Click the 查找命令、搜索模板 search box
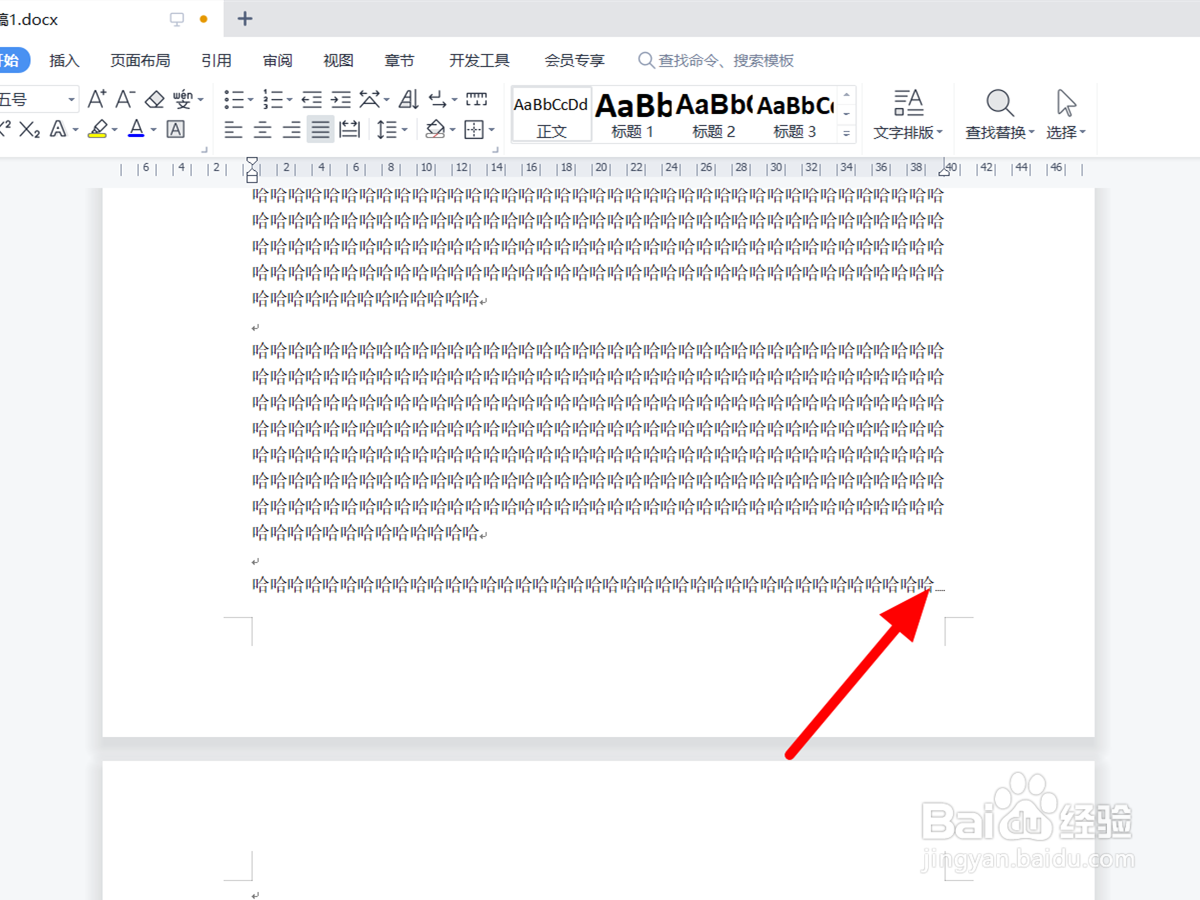This screenshot has width=1200, height=900. (717, 61)
